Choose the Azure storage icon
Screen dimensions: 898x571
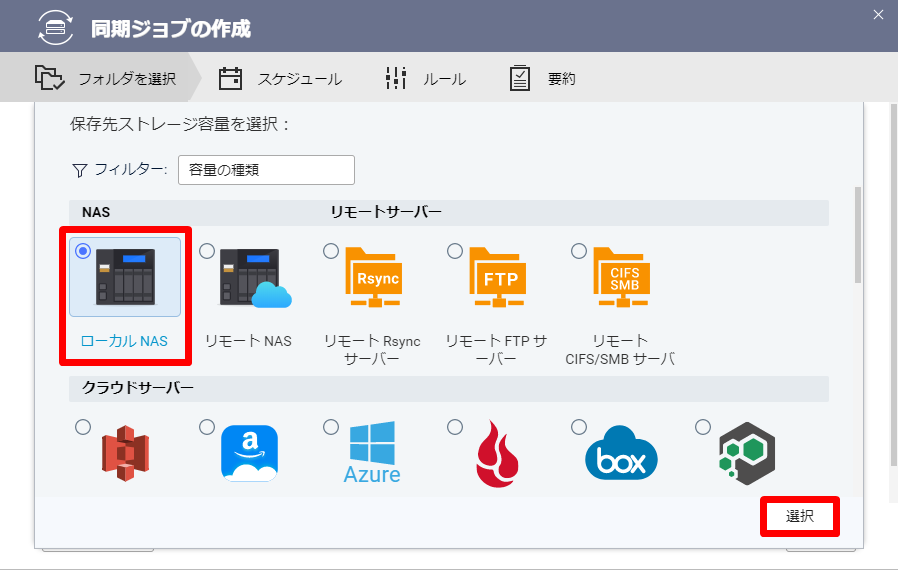coord(372,452)
